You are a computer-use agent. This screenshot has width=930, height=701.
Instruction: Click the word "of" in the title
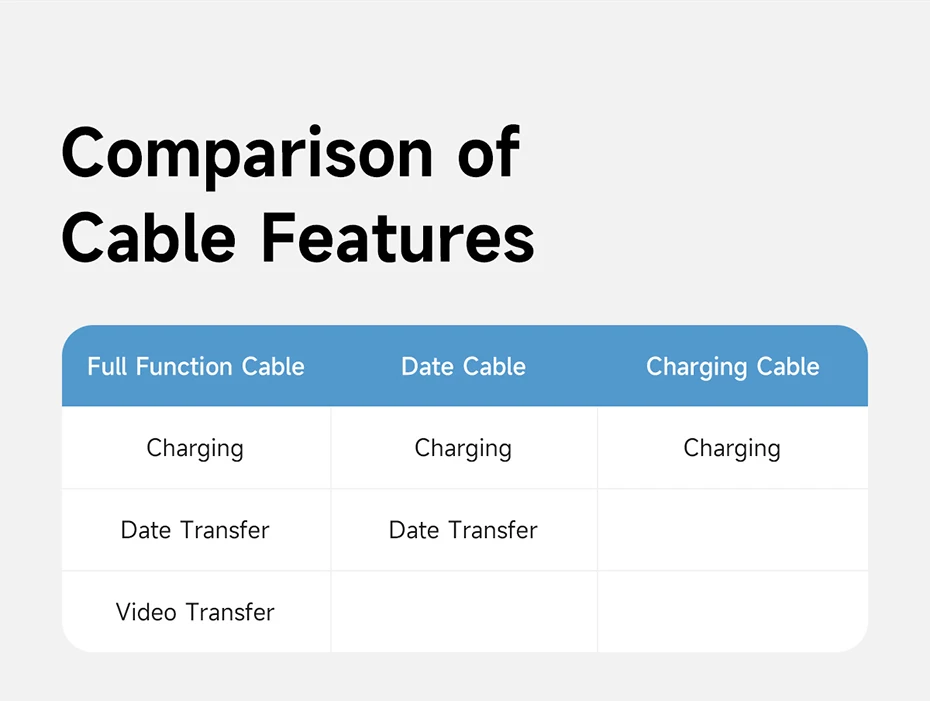click(x=488, y=153)
